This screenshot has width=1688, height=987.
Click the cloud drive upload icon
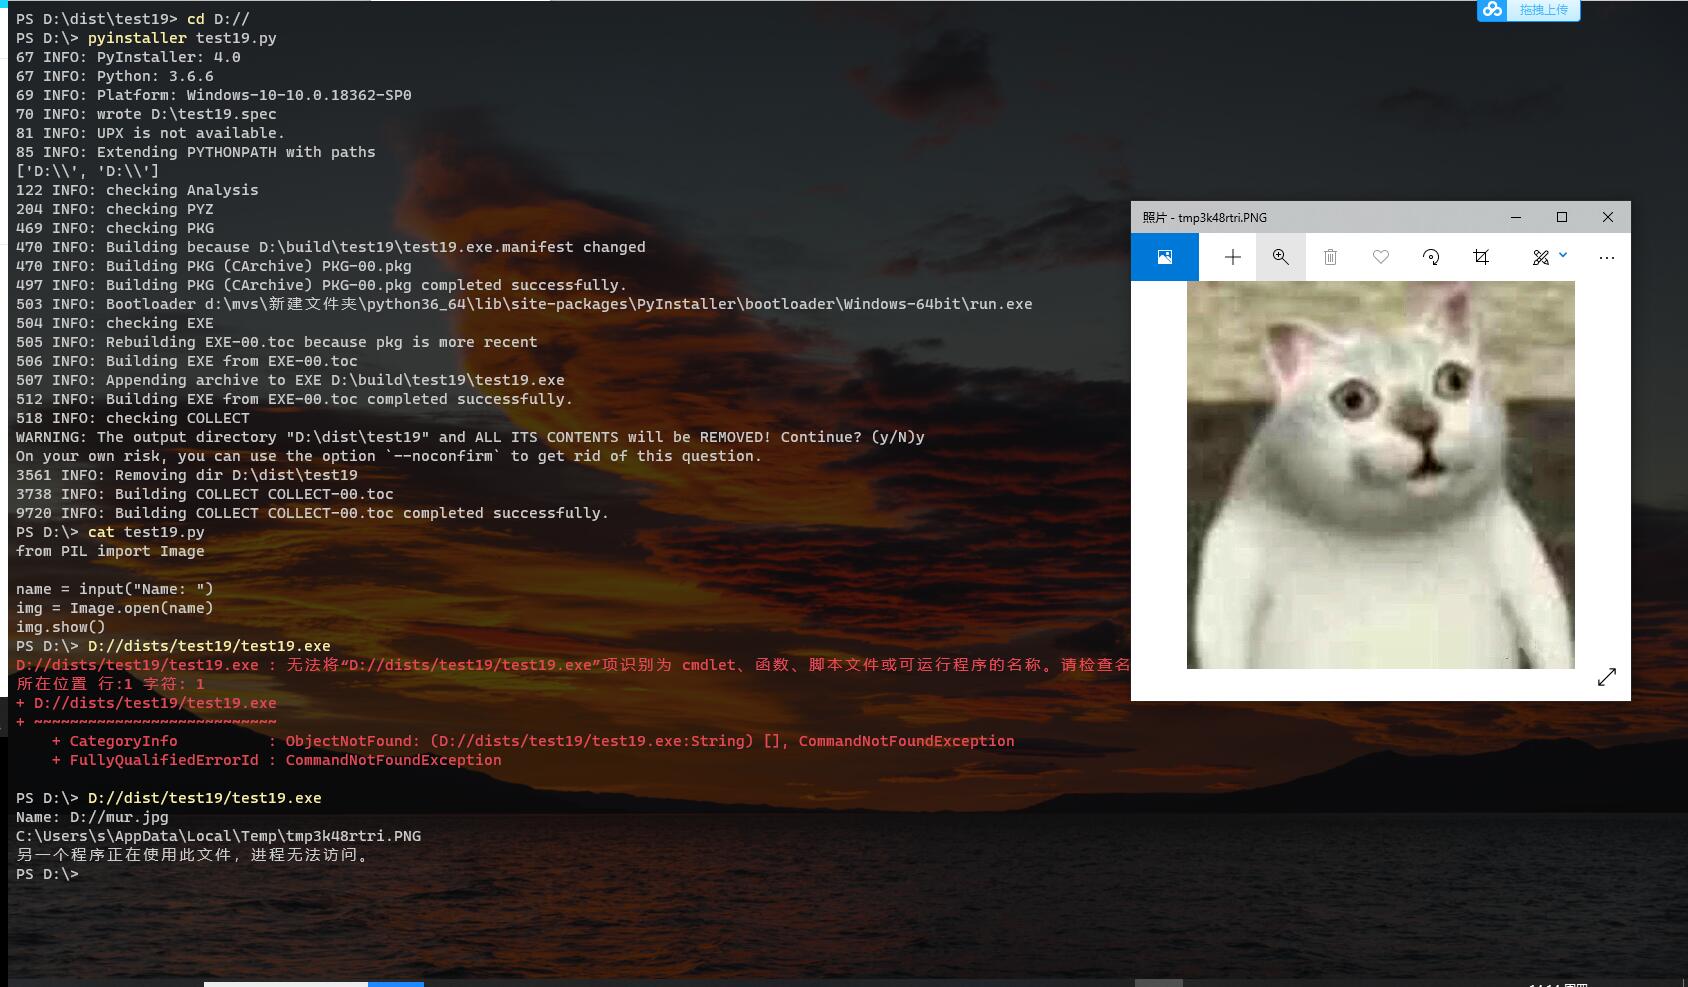point(1492,10)
